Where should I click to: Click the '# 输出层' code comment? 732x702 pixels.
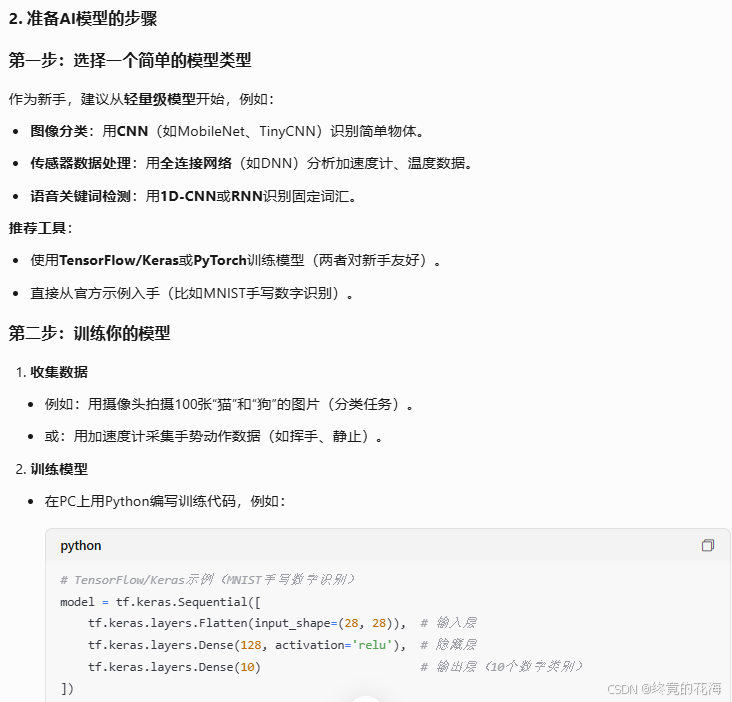(x=501, y=667)
